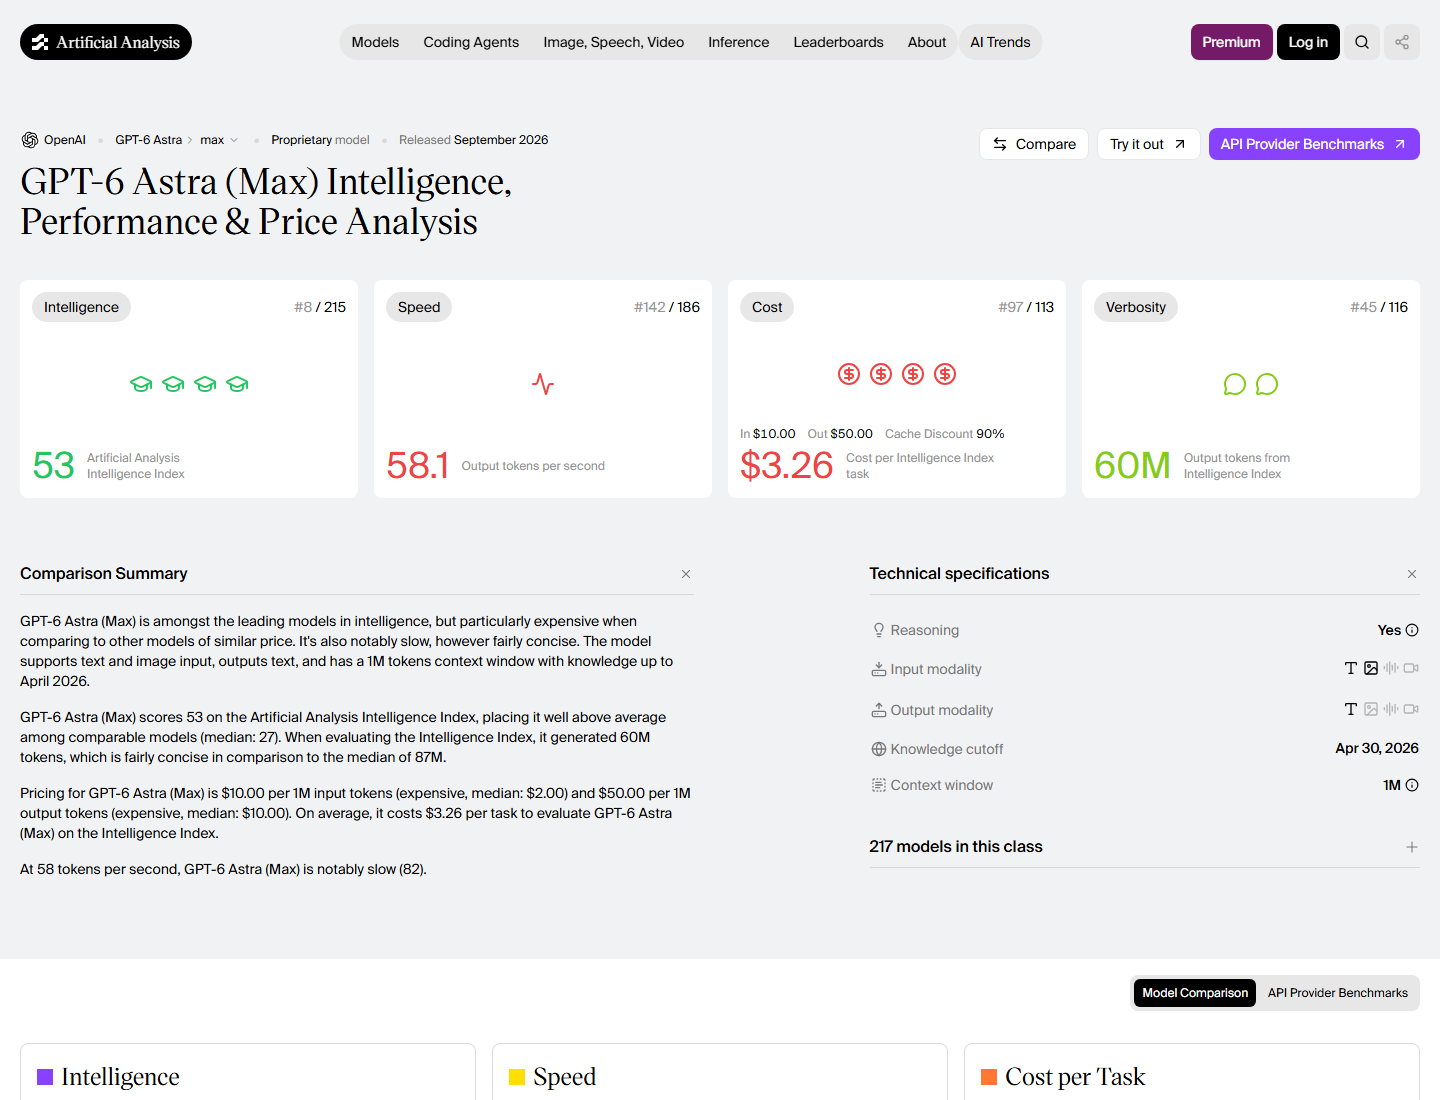Screen dimensions: 1440x1100
Task: Click the Premium button
Action: click(1231, 42)
